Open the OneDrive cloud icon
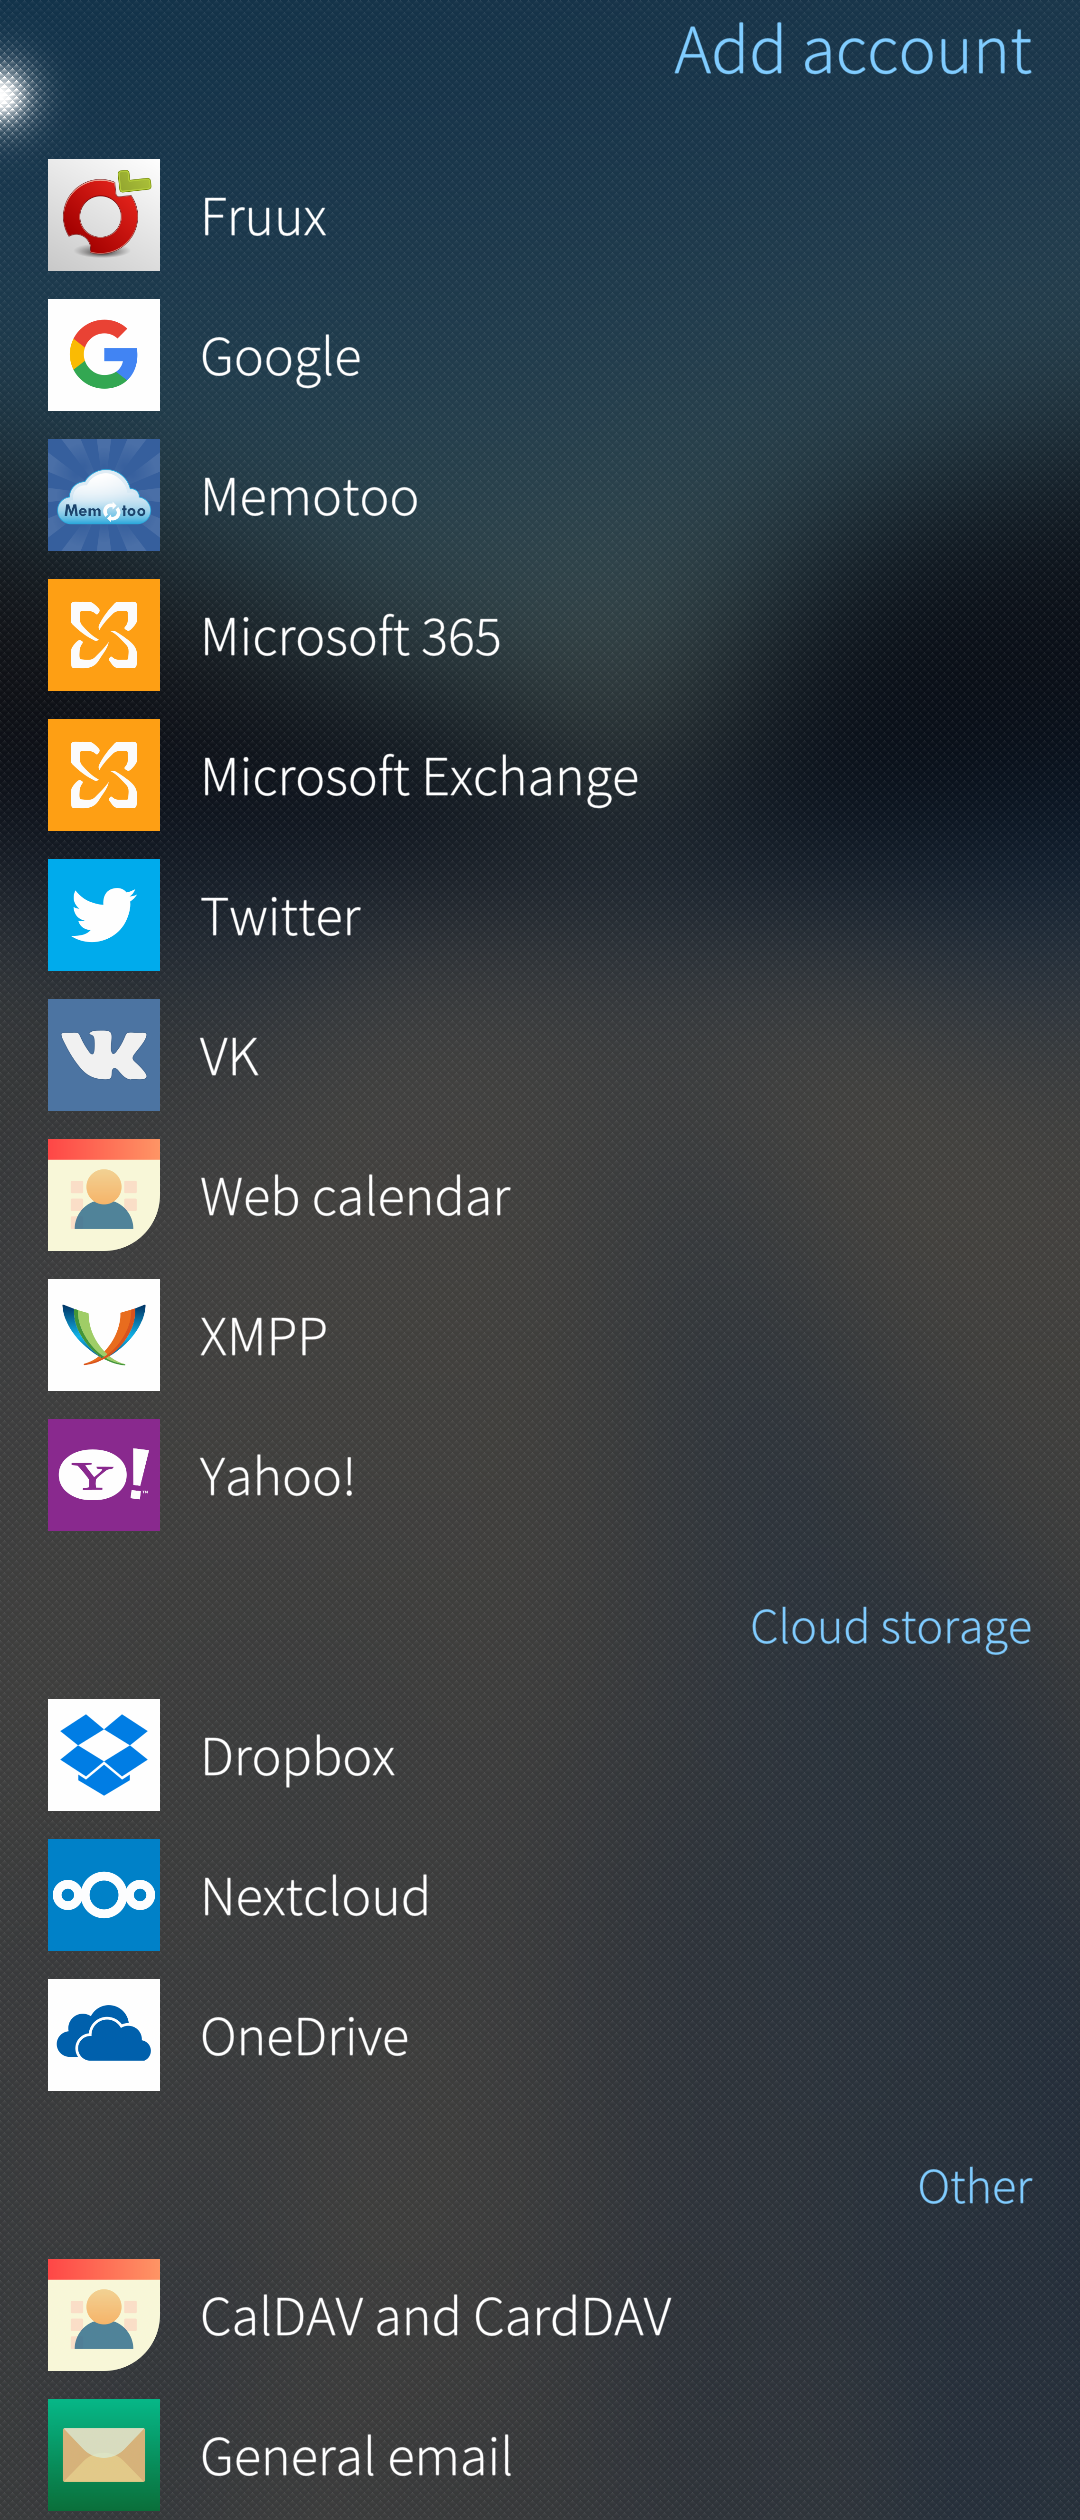Viewport: 1080px width, 2520px height. 104,2035
